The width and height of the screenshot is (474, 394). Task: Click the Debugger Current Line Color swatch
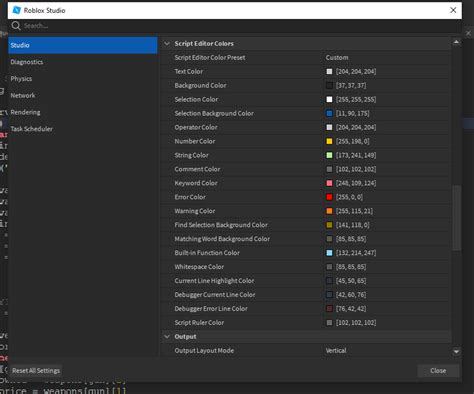pos(329,295)
